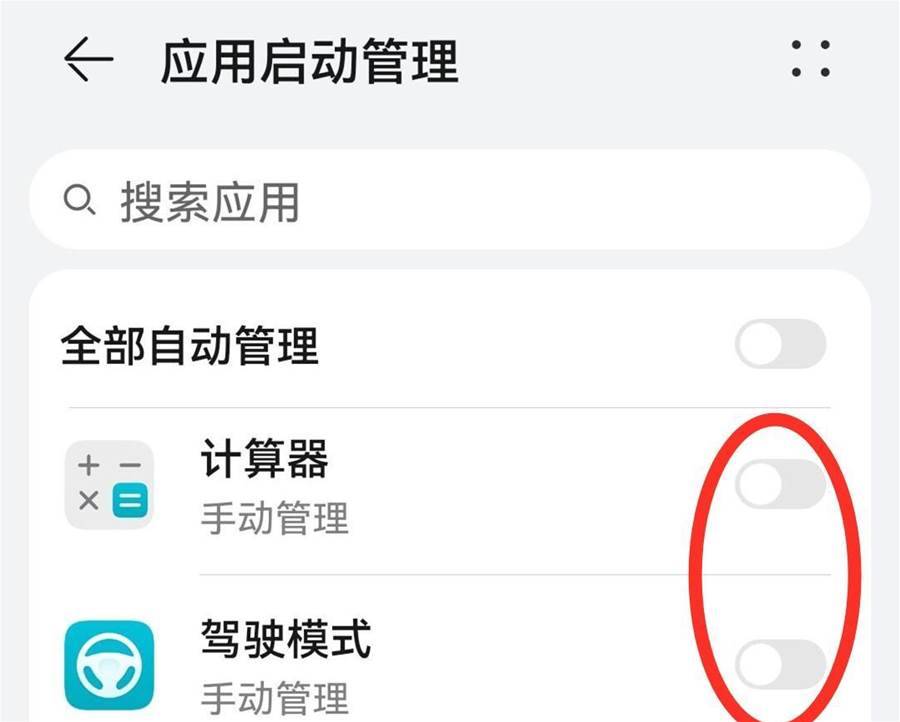Tap the 应用启动管理 page title

[310, 61]
